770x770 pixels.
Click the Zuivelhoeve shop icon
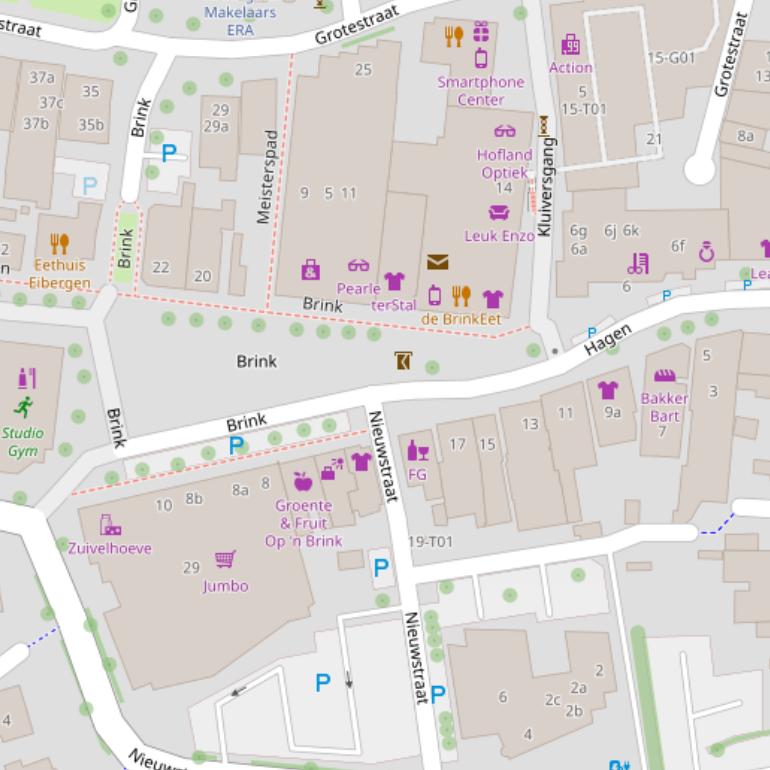(x=110, y=525)
